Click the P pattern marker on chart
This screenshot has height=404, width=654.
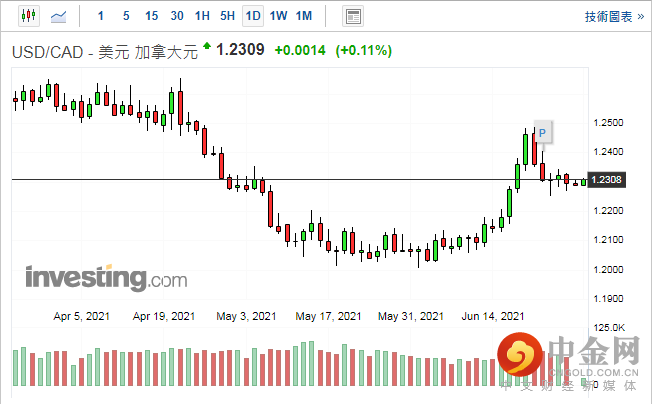542,133
